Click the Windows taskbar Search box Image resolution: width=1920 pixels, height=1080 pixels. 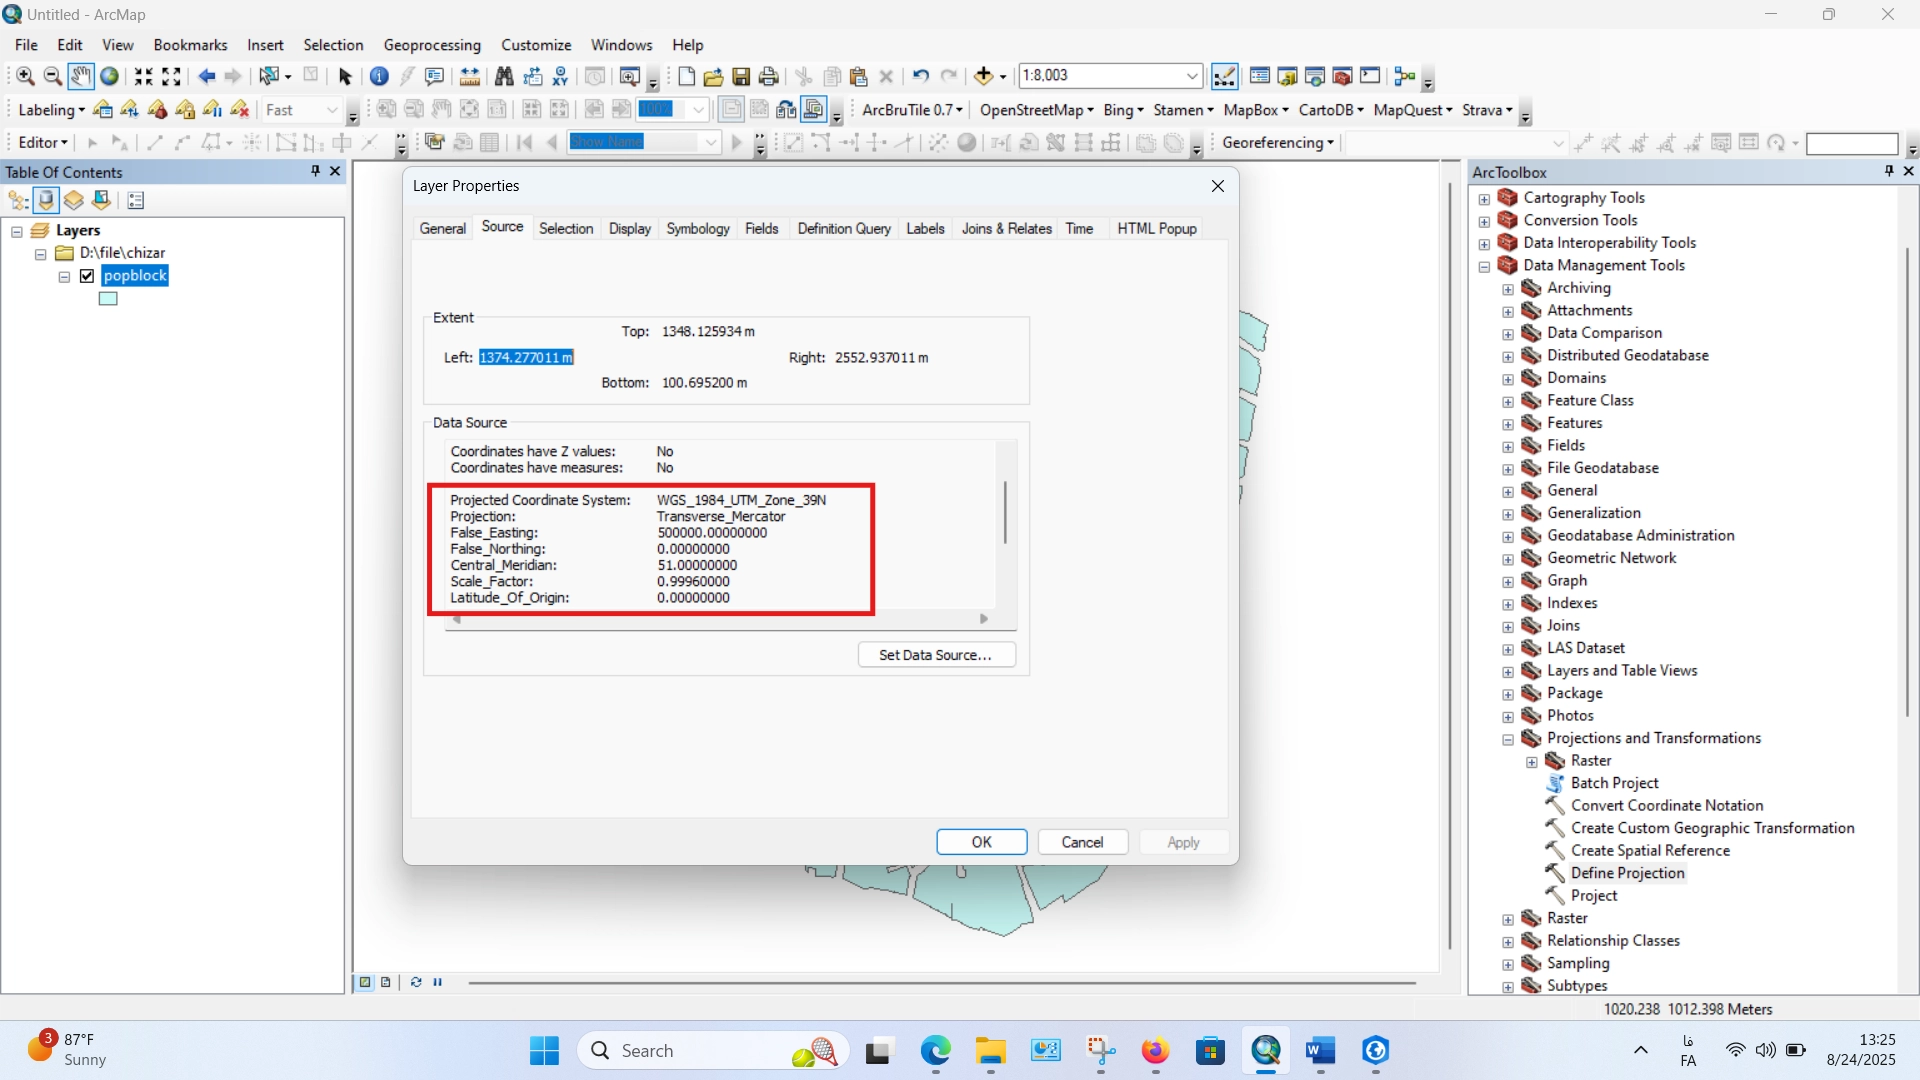[x=714, y=1050]
